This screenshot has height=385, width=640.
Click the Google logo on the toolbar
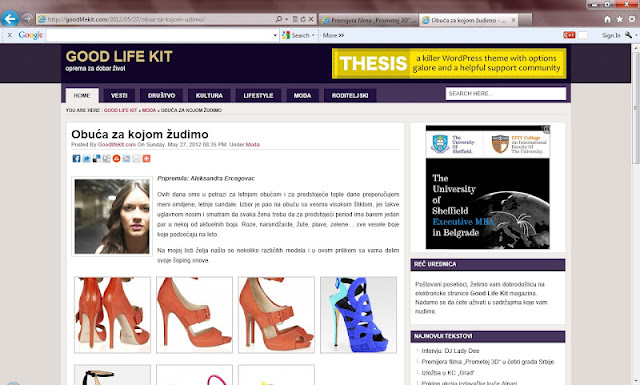pyautogui.click(x=31, y=35)
